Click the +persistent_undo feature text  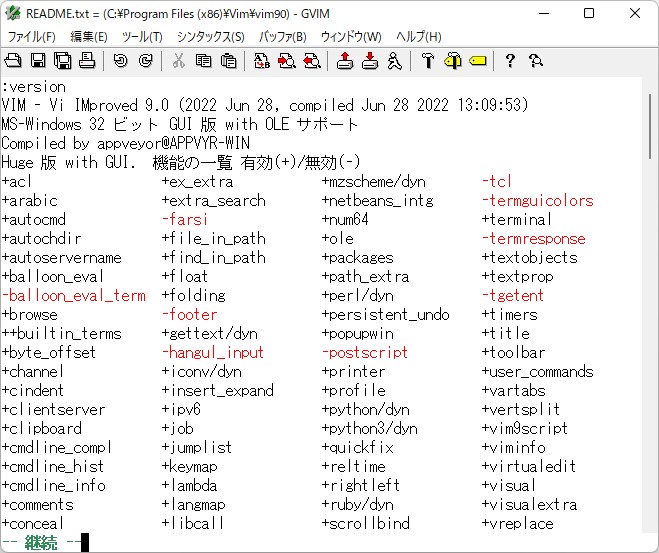tap(386, 314)
